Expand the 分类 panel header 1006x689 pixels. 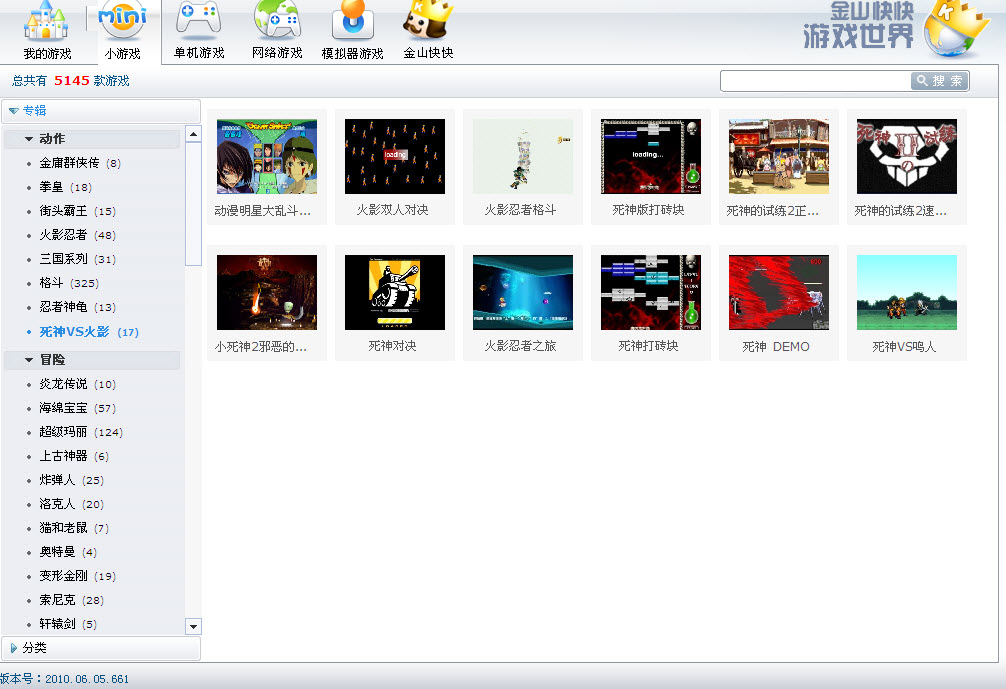(101, 648)
